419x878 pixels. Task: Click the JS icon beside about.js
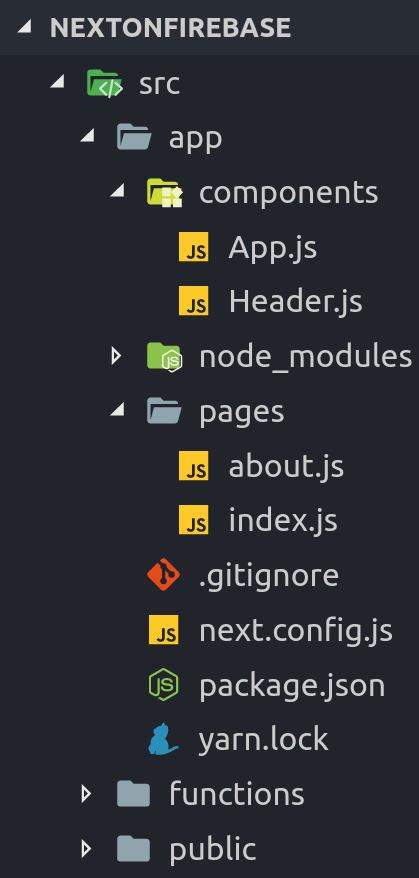point(194,465)
